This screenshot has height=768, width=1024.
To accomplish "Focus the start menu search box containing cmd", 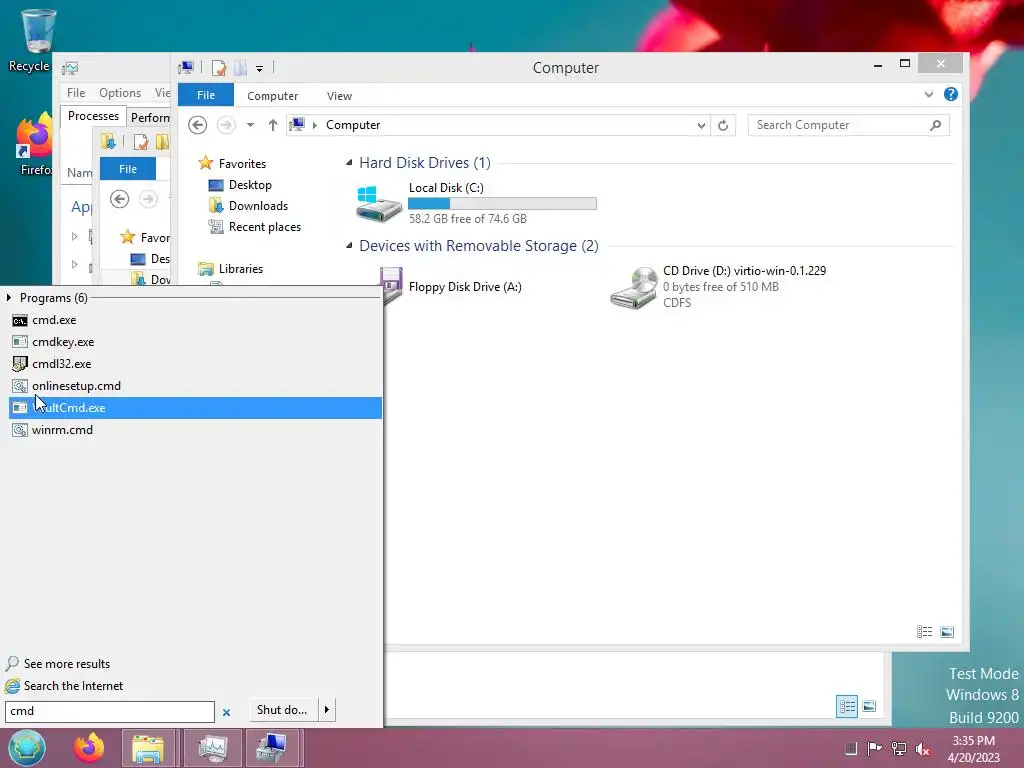I will [x=110, y=711].
